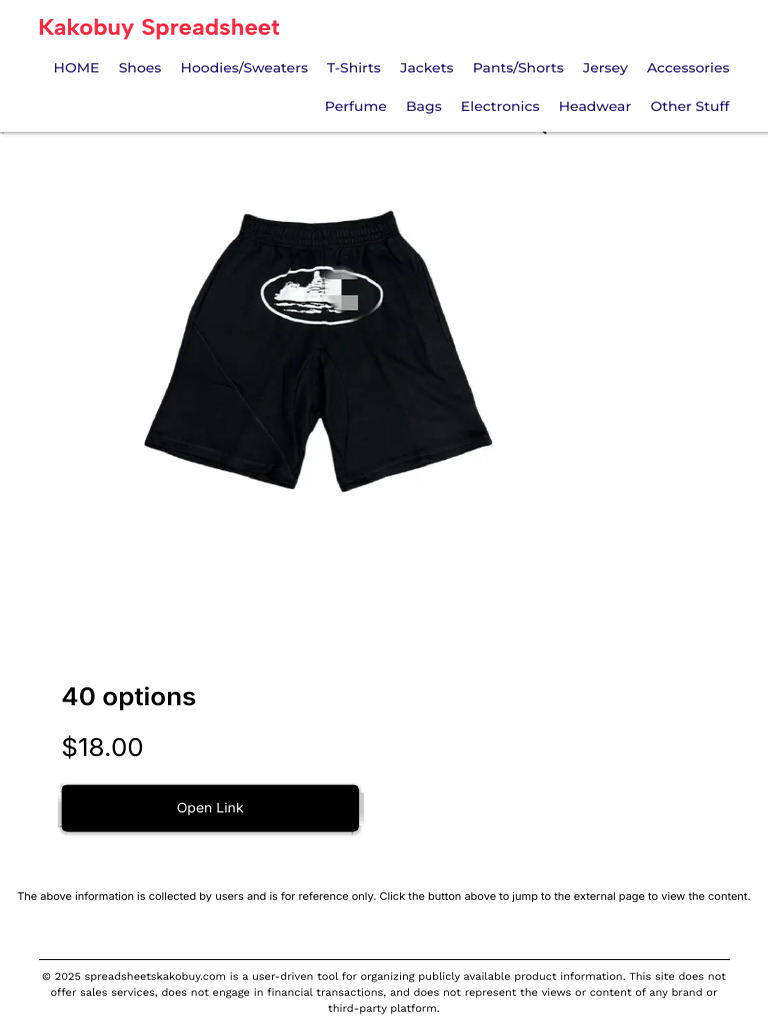
Task: Click the $18.00 price text
Action: [x=103, y=747]
